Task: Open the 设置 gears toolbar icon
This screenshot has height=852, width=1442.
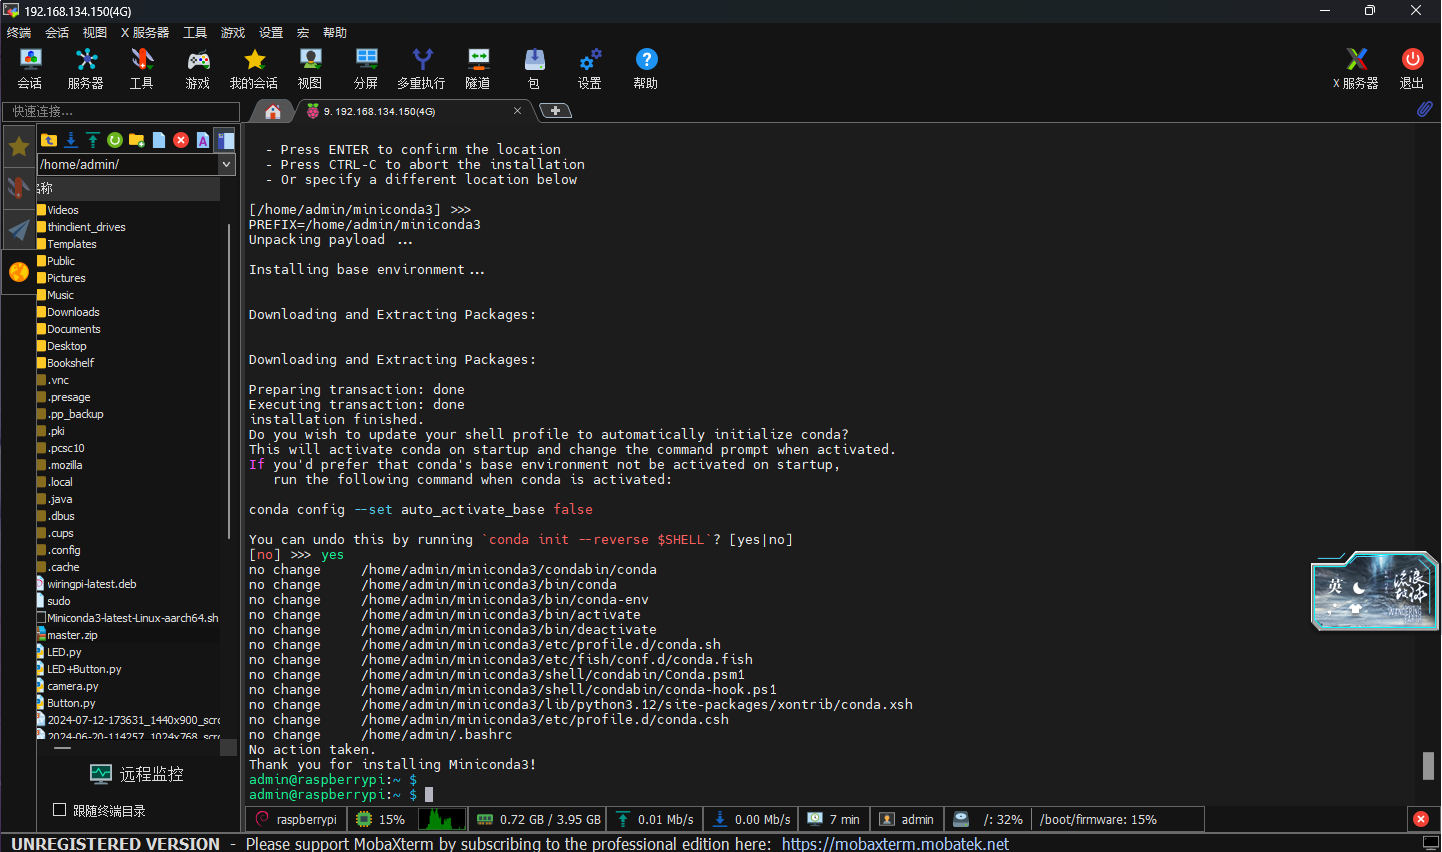Action: (x=590, y=69)
